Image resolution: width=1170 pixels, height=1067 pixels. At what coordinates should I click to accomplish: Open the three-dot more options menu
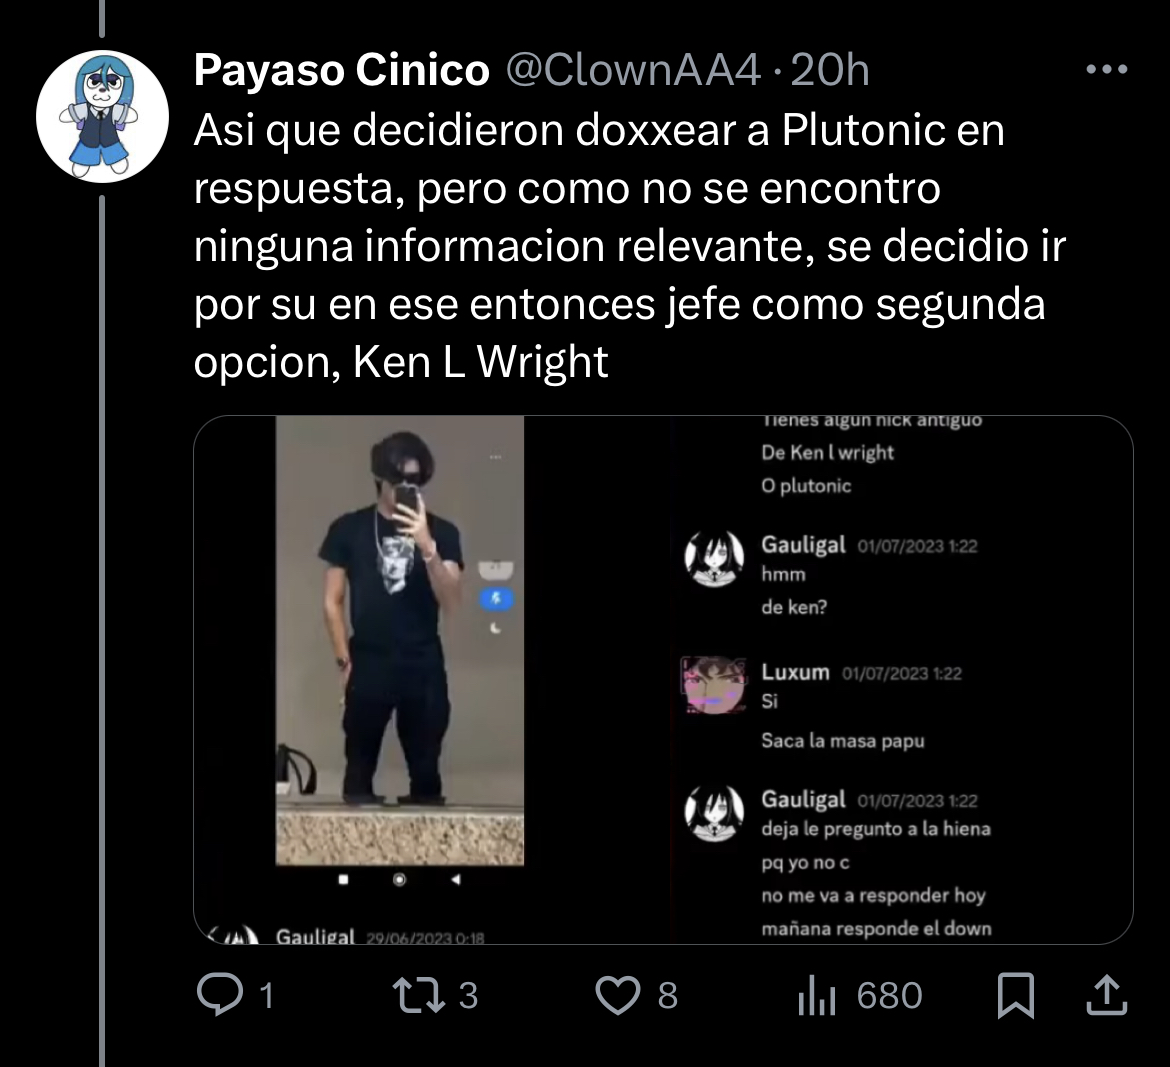[x=1107, y=69]
